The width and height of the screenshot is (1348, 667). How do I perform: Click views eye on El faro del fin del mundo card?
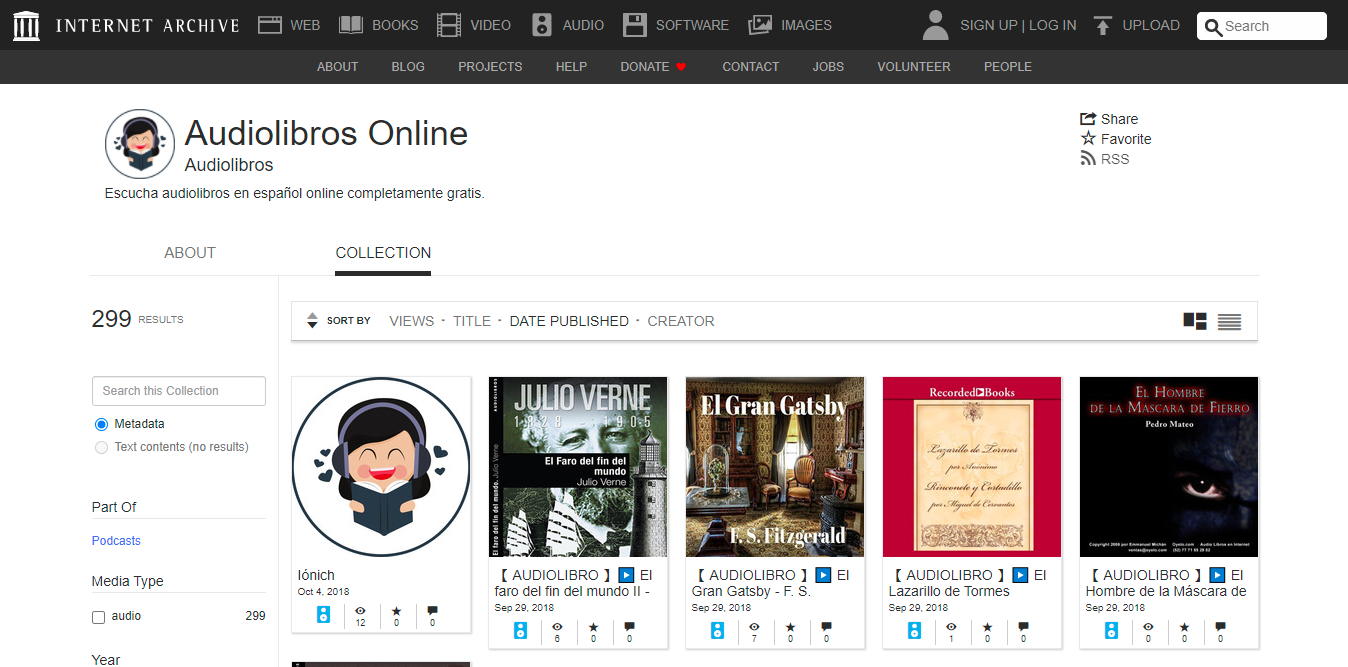pos(557,627)
